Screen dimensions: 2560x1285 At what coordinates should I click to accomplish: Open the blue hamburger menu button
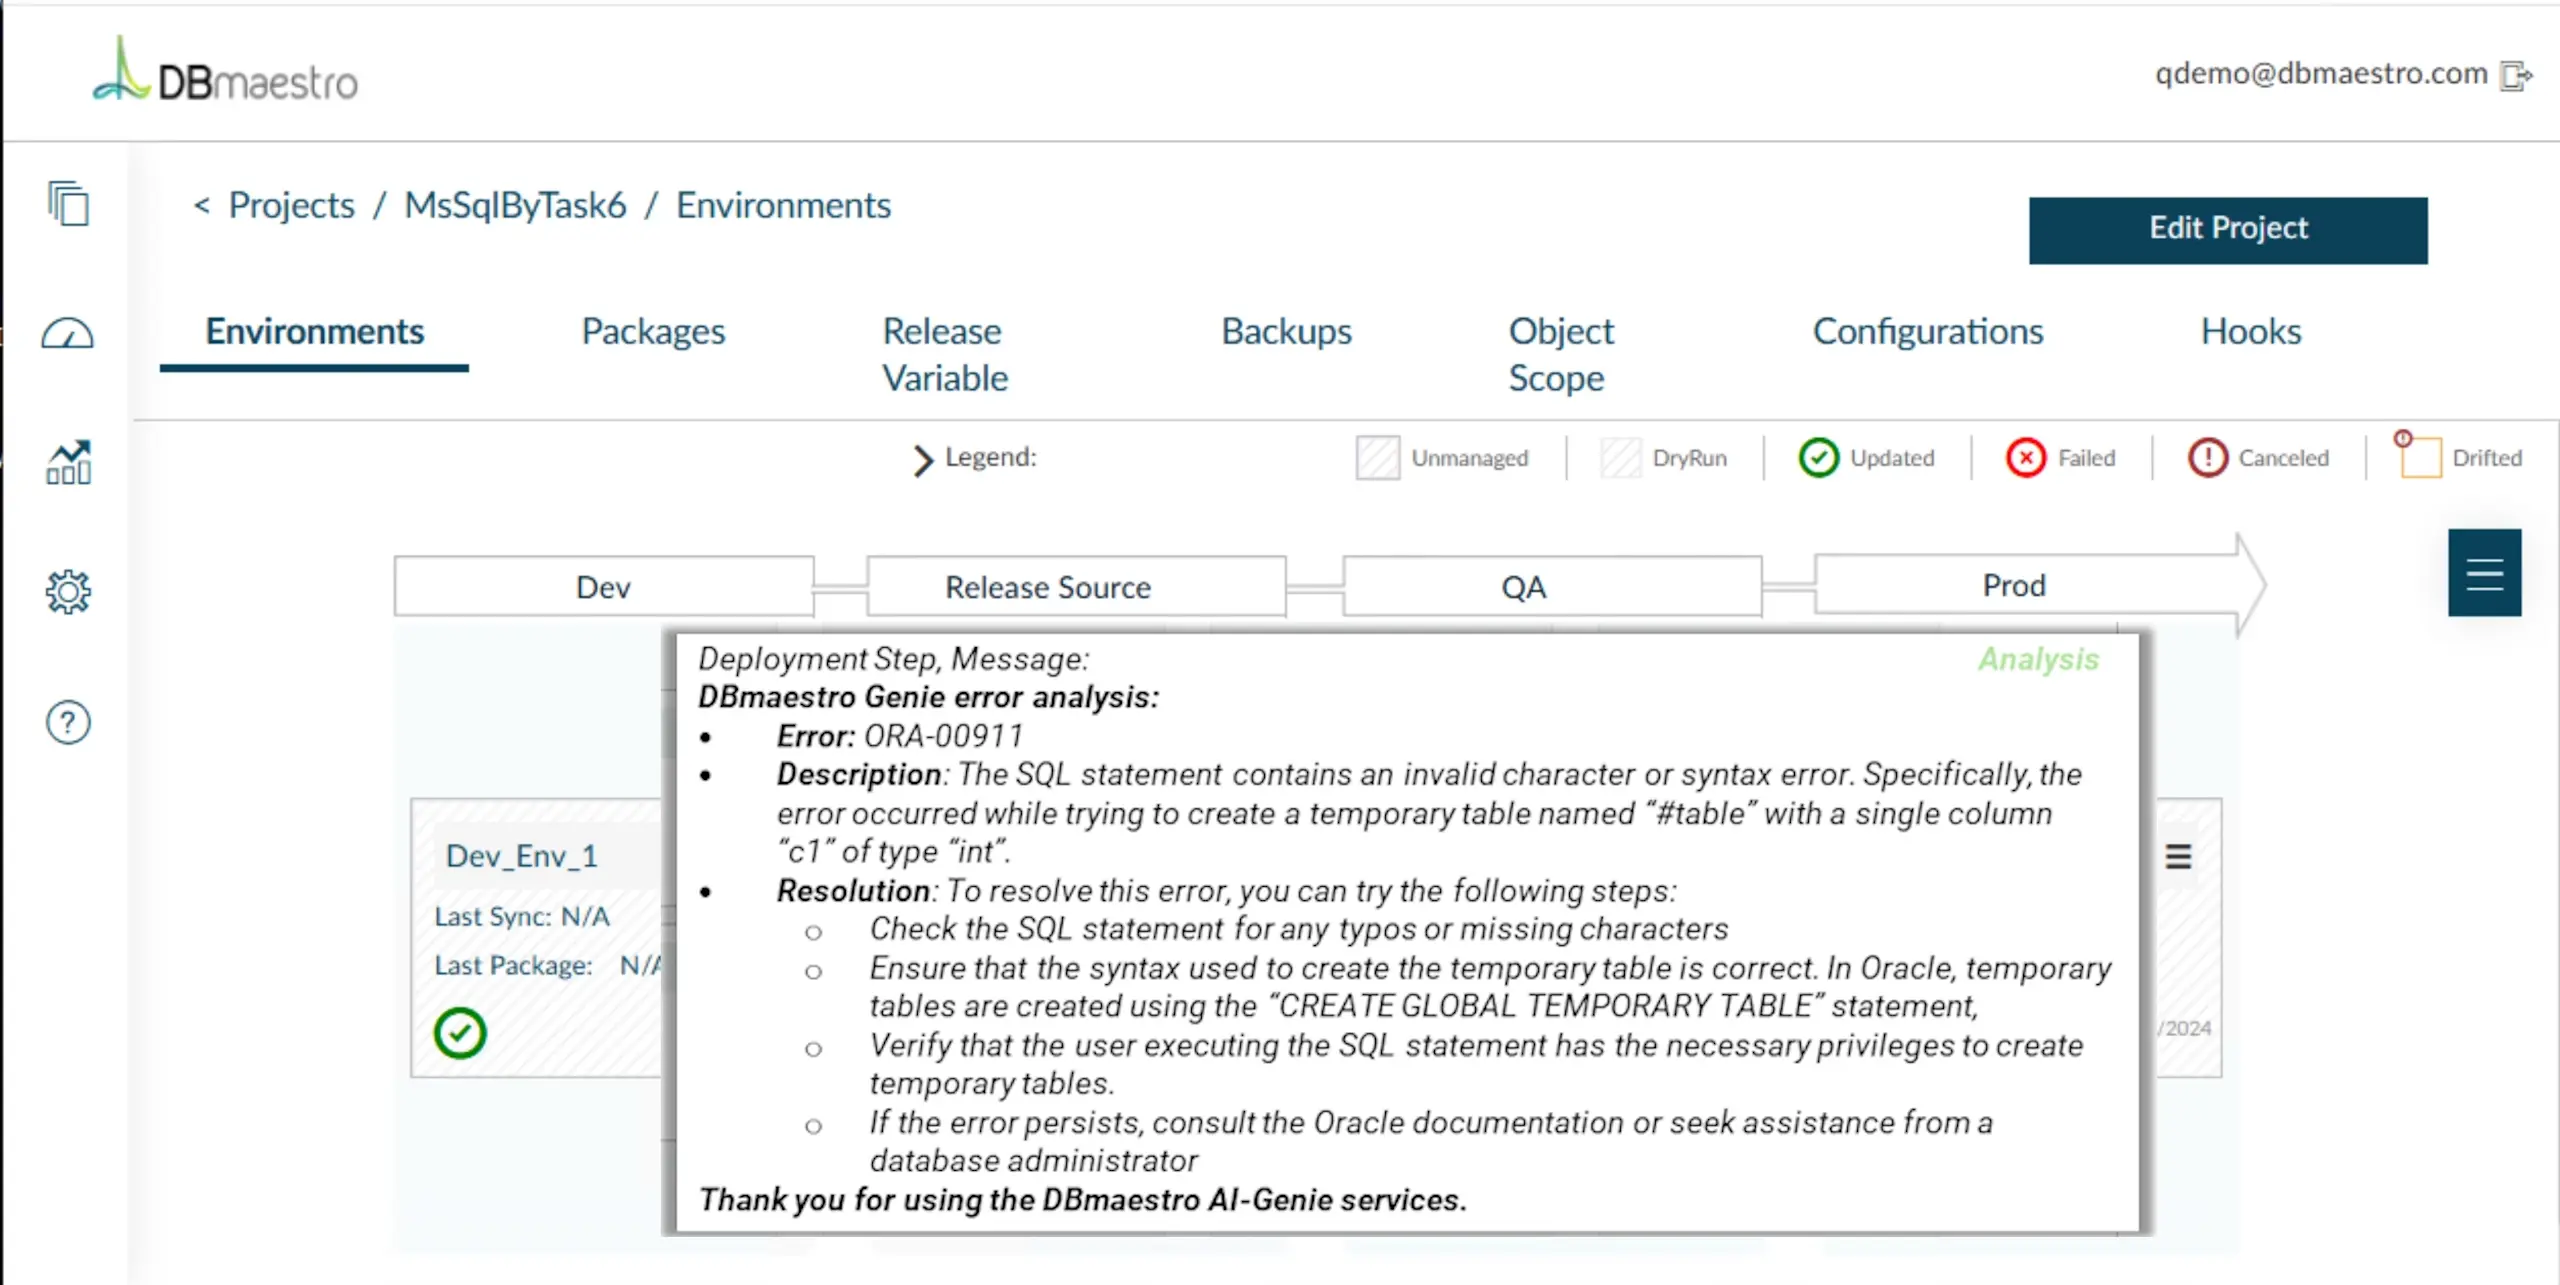pyautogui.click(x=2484, y=573)
